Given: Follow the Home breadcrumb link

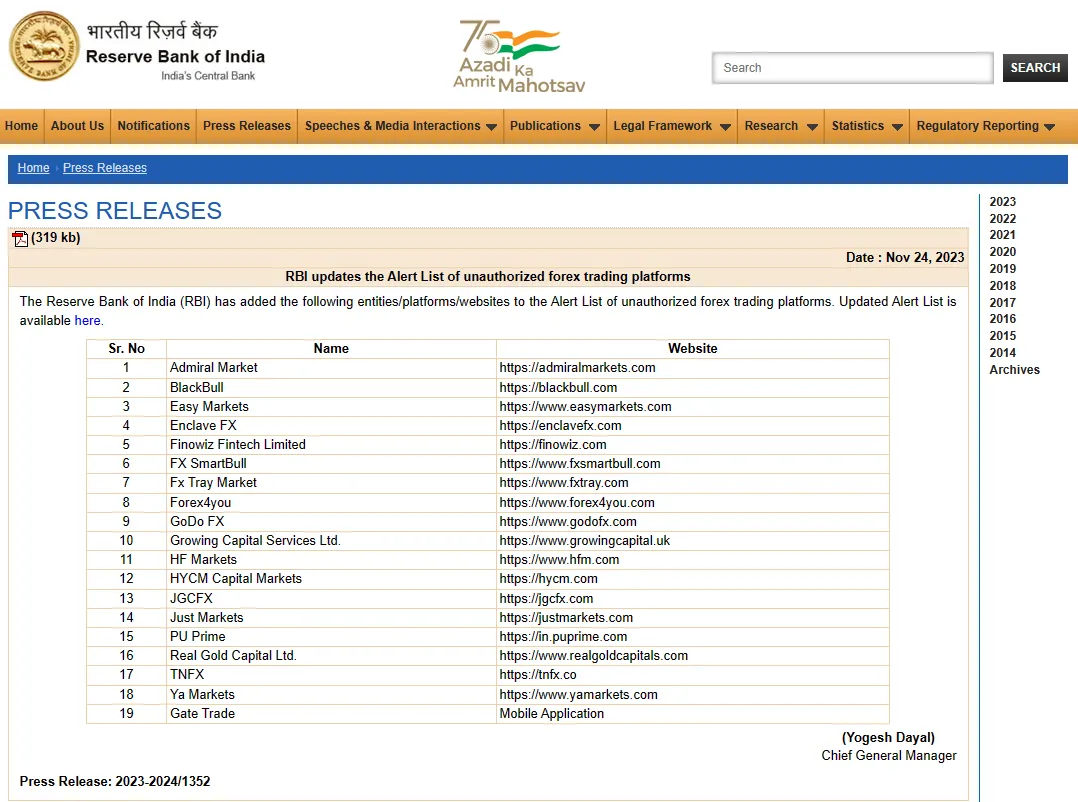Looking at the screenshot, I should pos(33,168).
